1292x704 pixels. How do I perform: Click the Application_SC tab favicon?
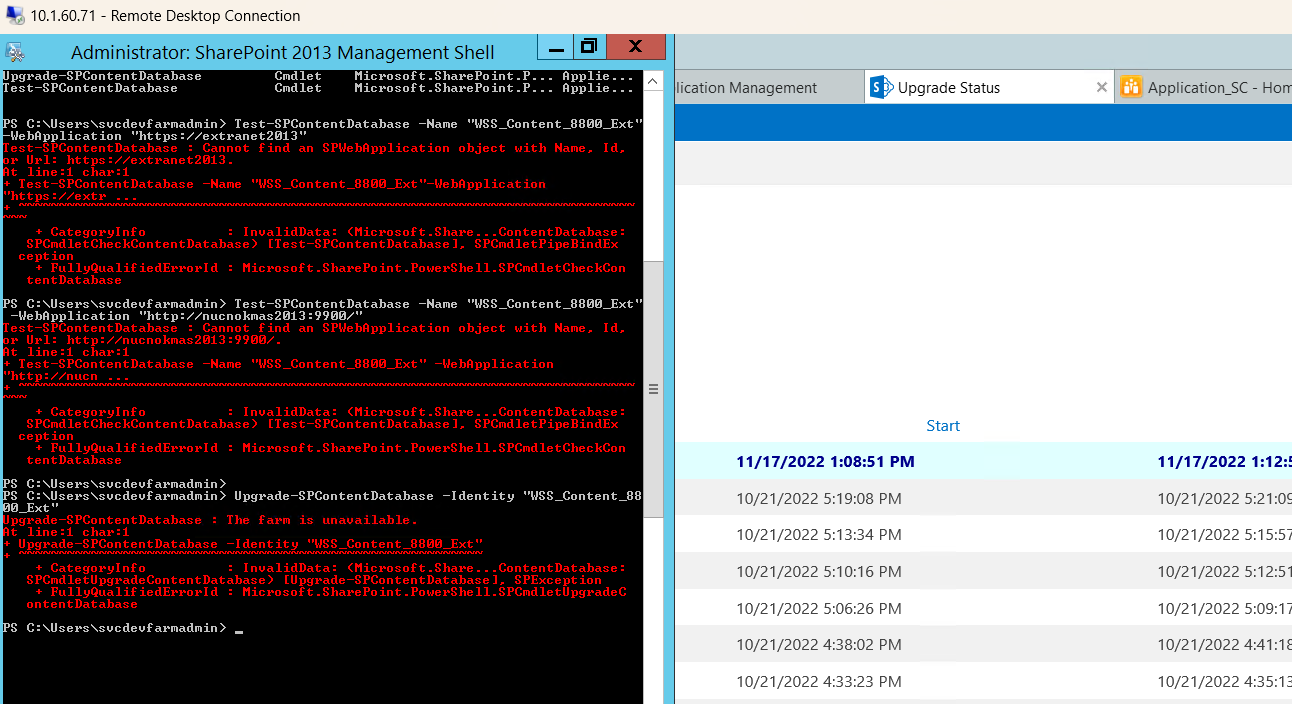(x=1131, y=87)
